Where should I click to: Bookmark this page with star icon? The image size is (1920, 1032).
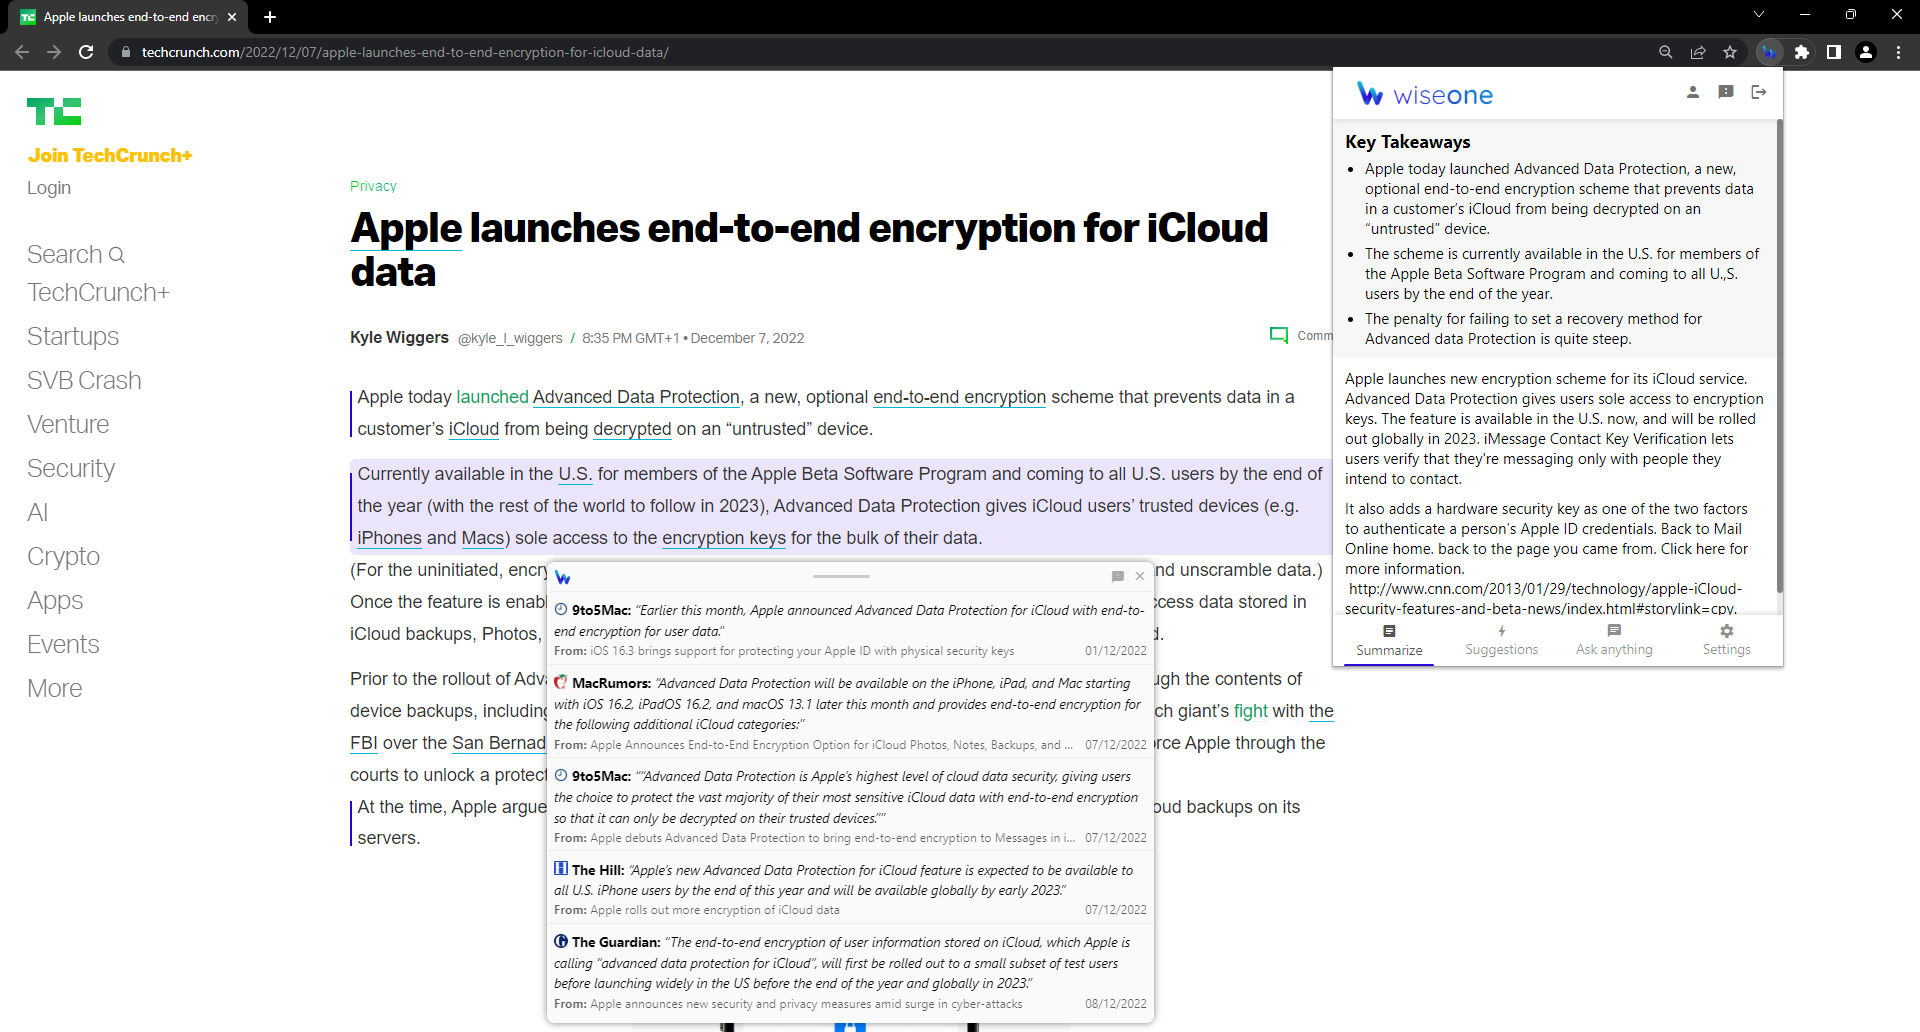[1729, 52]
